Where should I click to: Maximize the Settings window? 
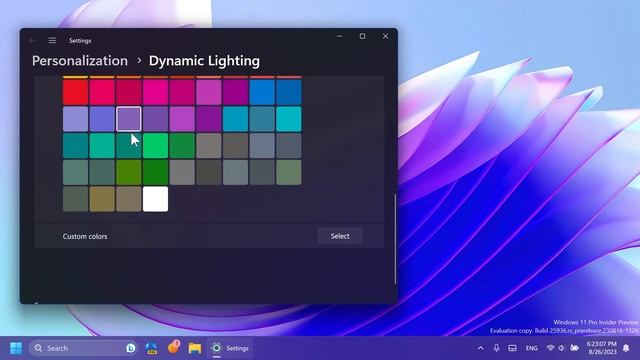click(362, 36)
